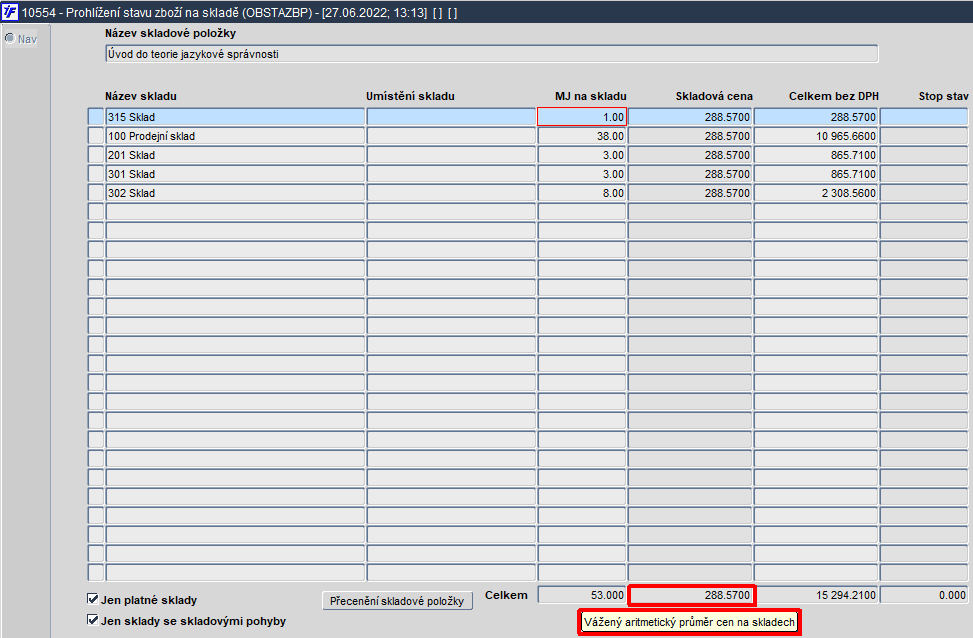
Task: Toggle the Jen platné sklady checkbox
Action: (x=93, y=599)
